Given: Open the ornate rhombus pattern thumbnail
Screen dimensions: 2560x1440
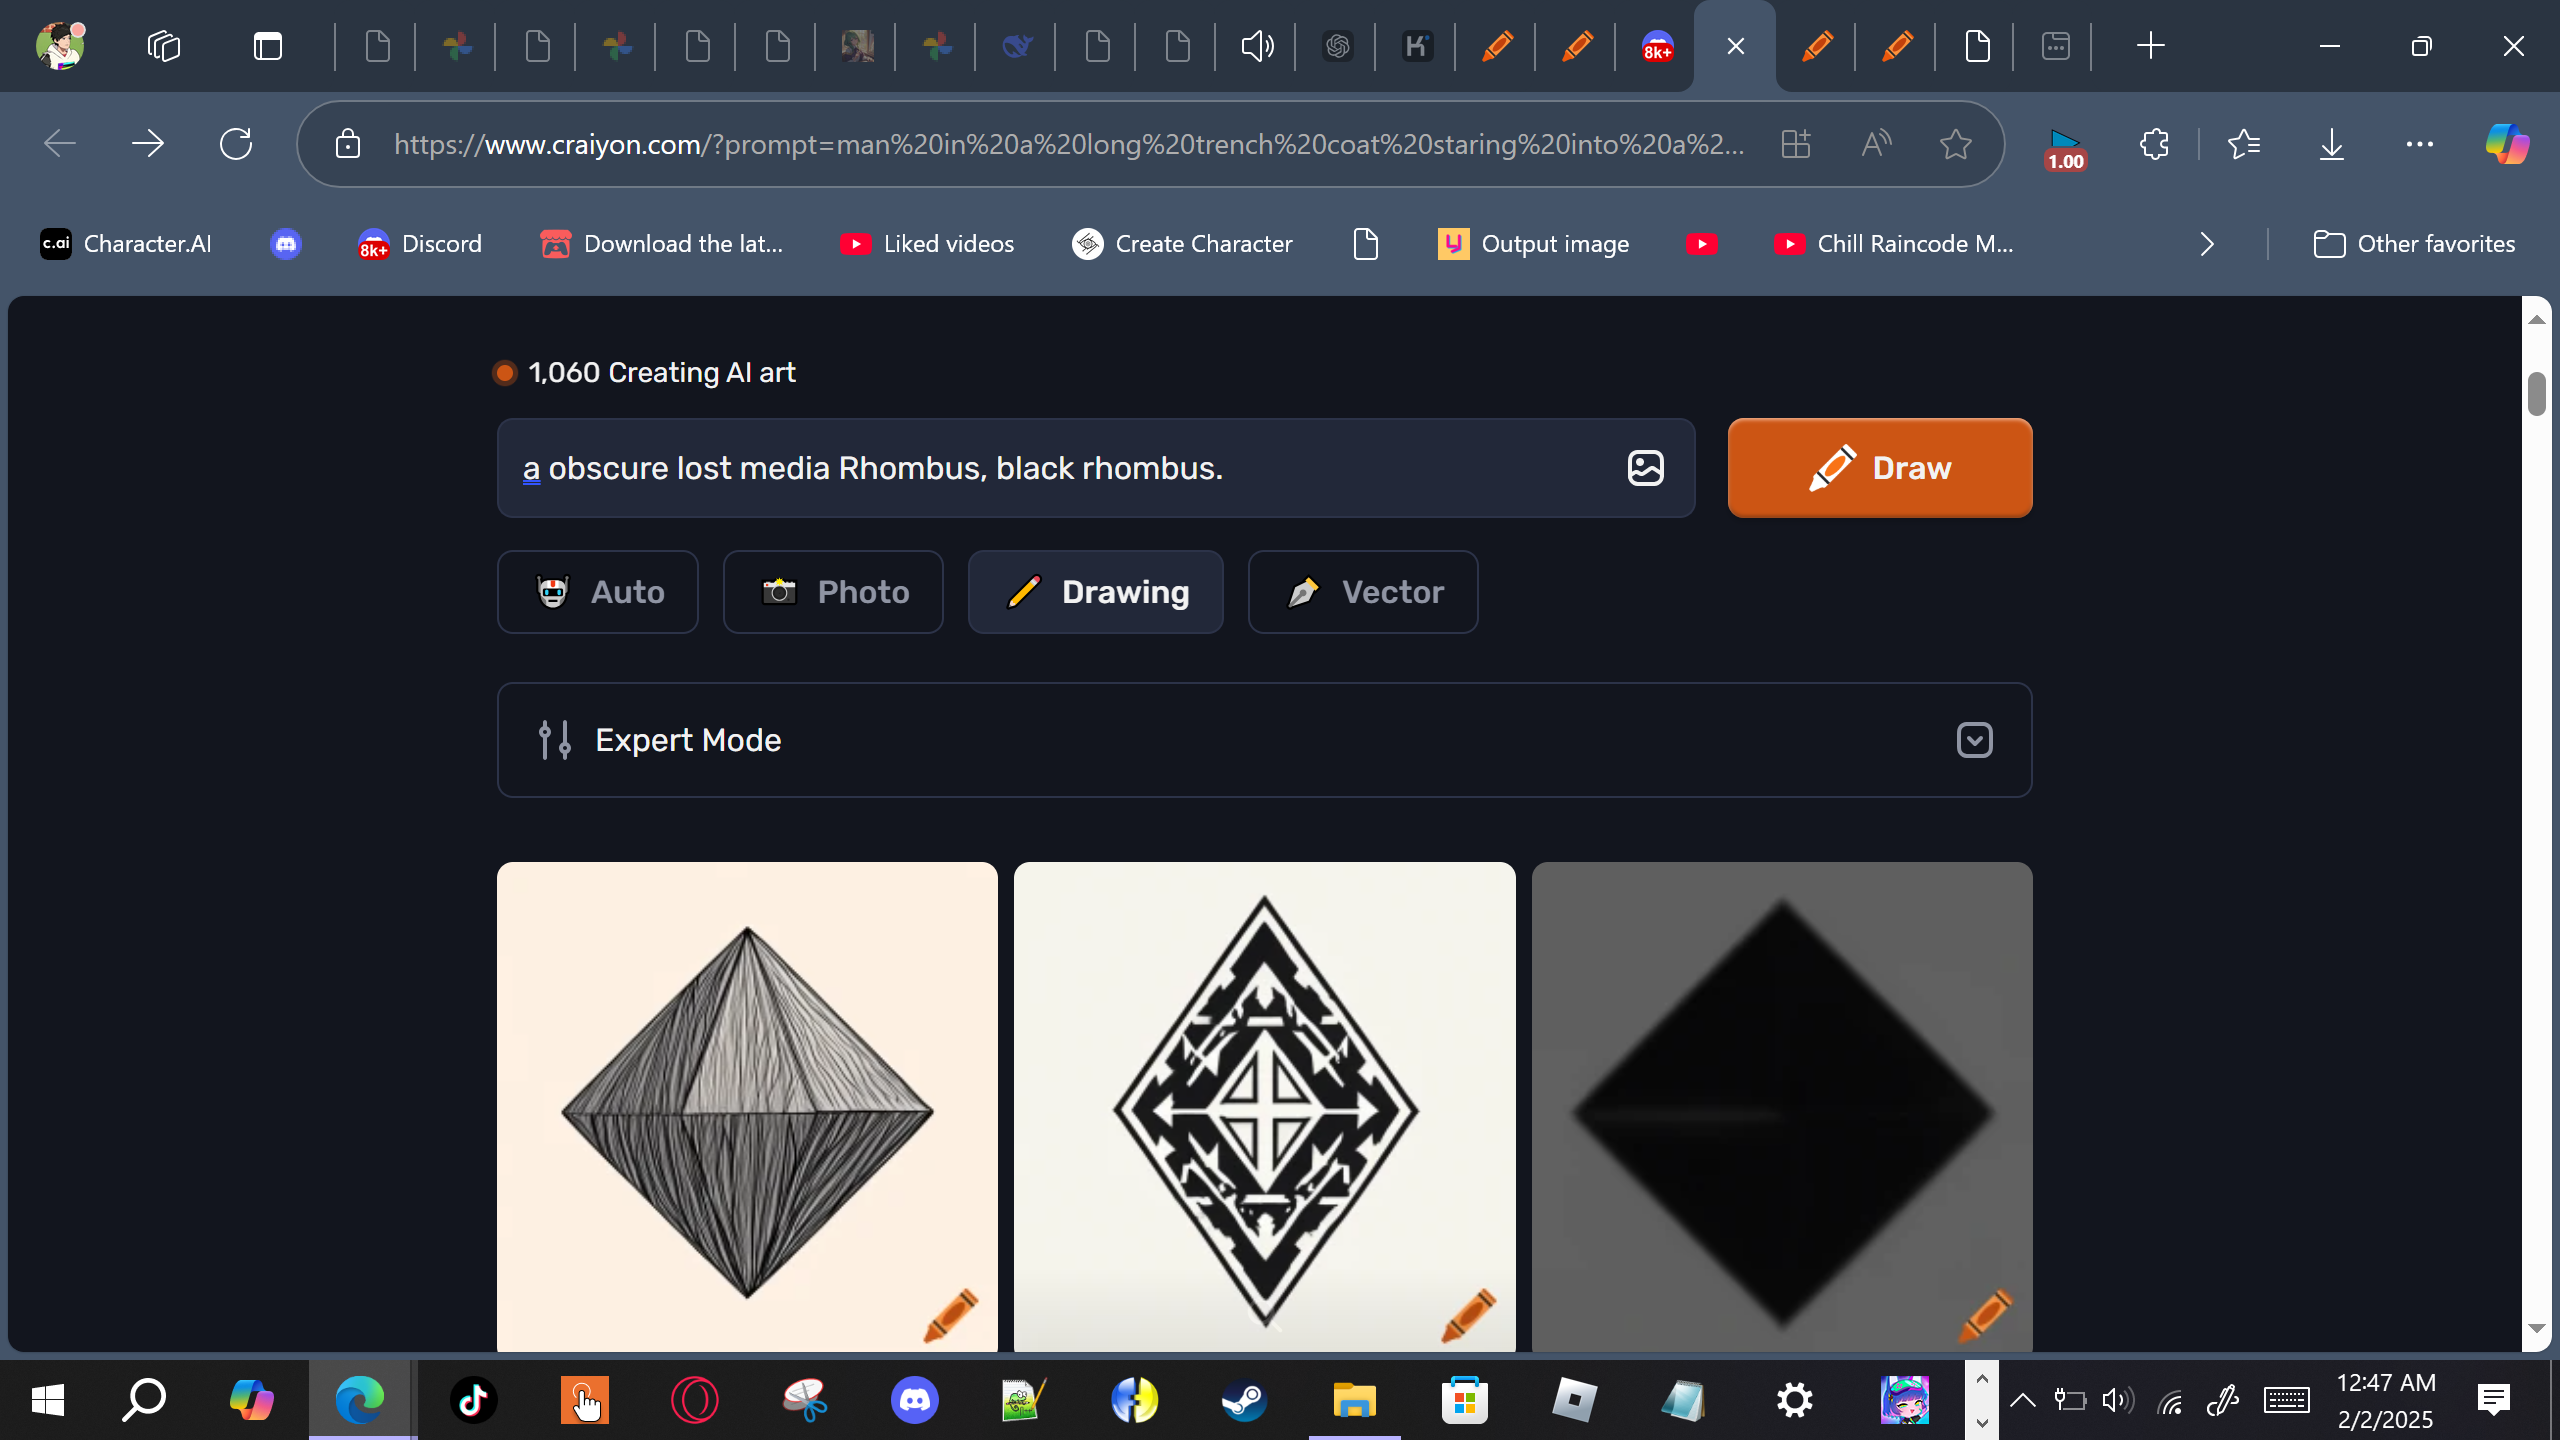Looking at the screenshot, I should pos(1264,1106).
